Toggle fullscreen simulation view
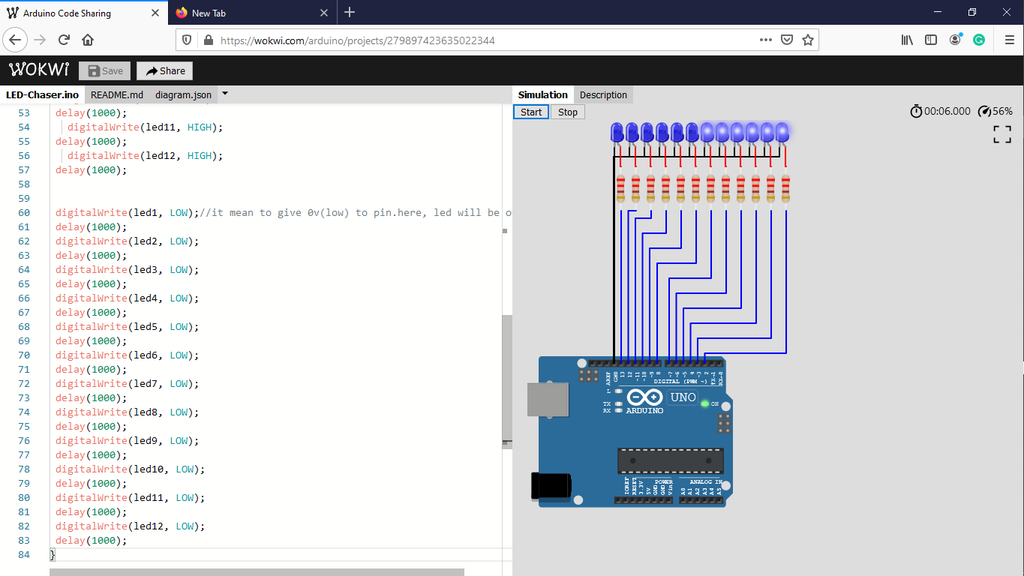The image size is (1024, 576). tap(1002, 135)
